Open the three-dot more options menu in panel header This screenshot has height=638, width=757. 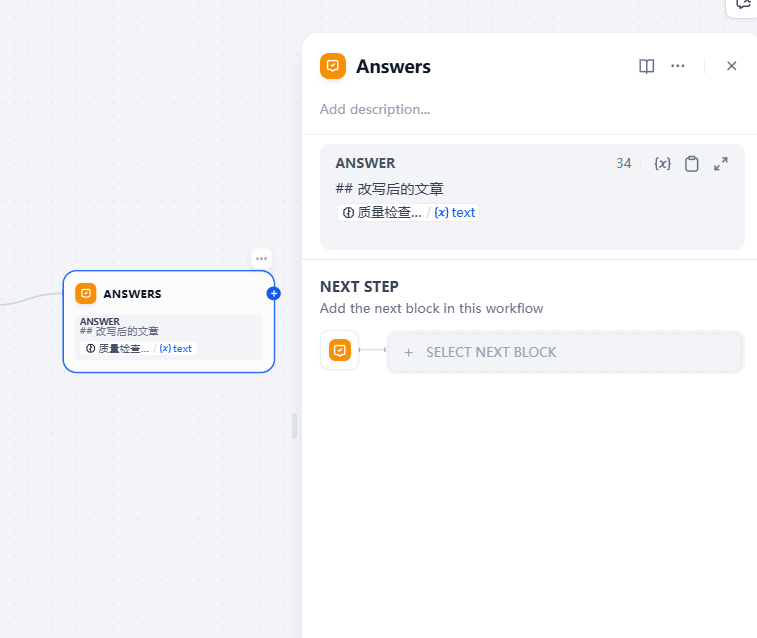point(678,66)
